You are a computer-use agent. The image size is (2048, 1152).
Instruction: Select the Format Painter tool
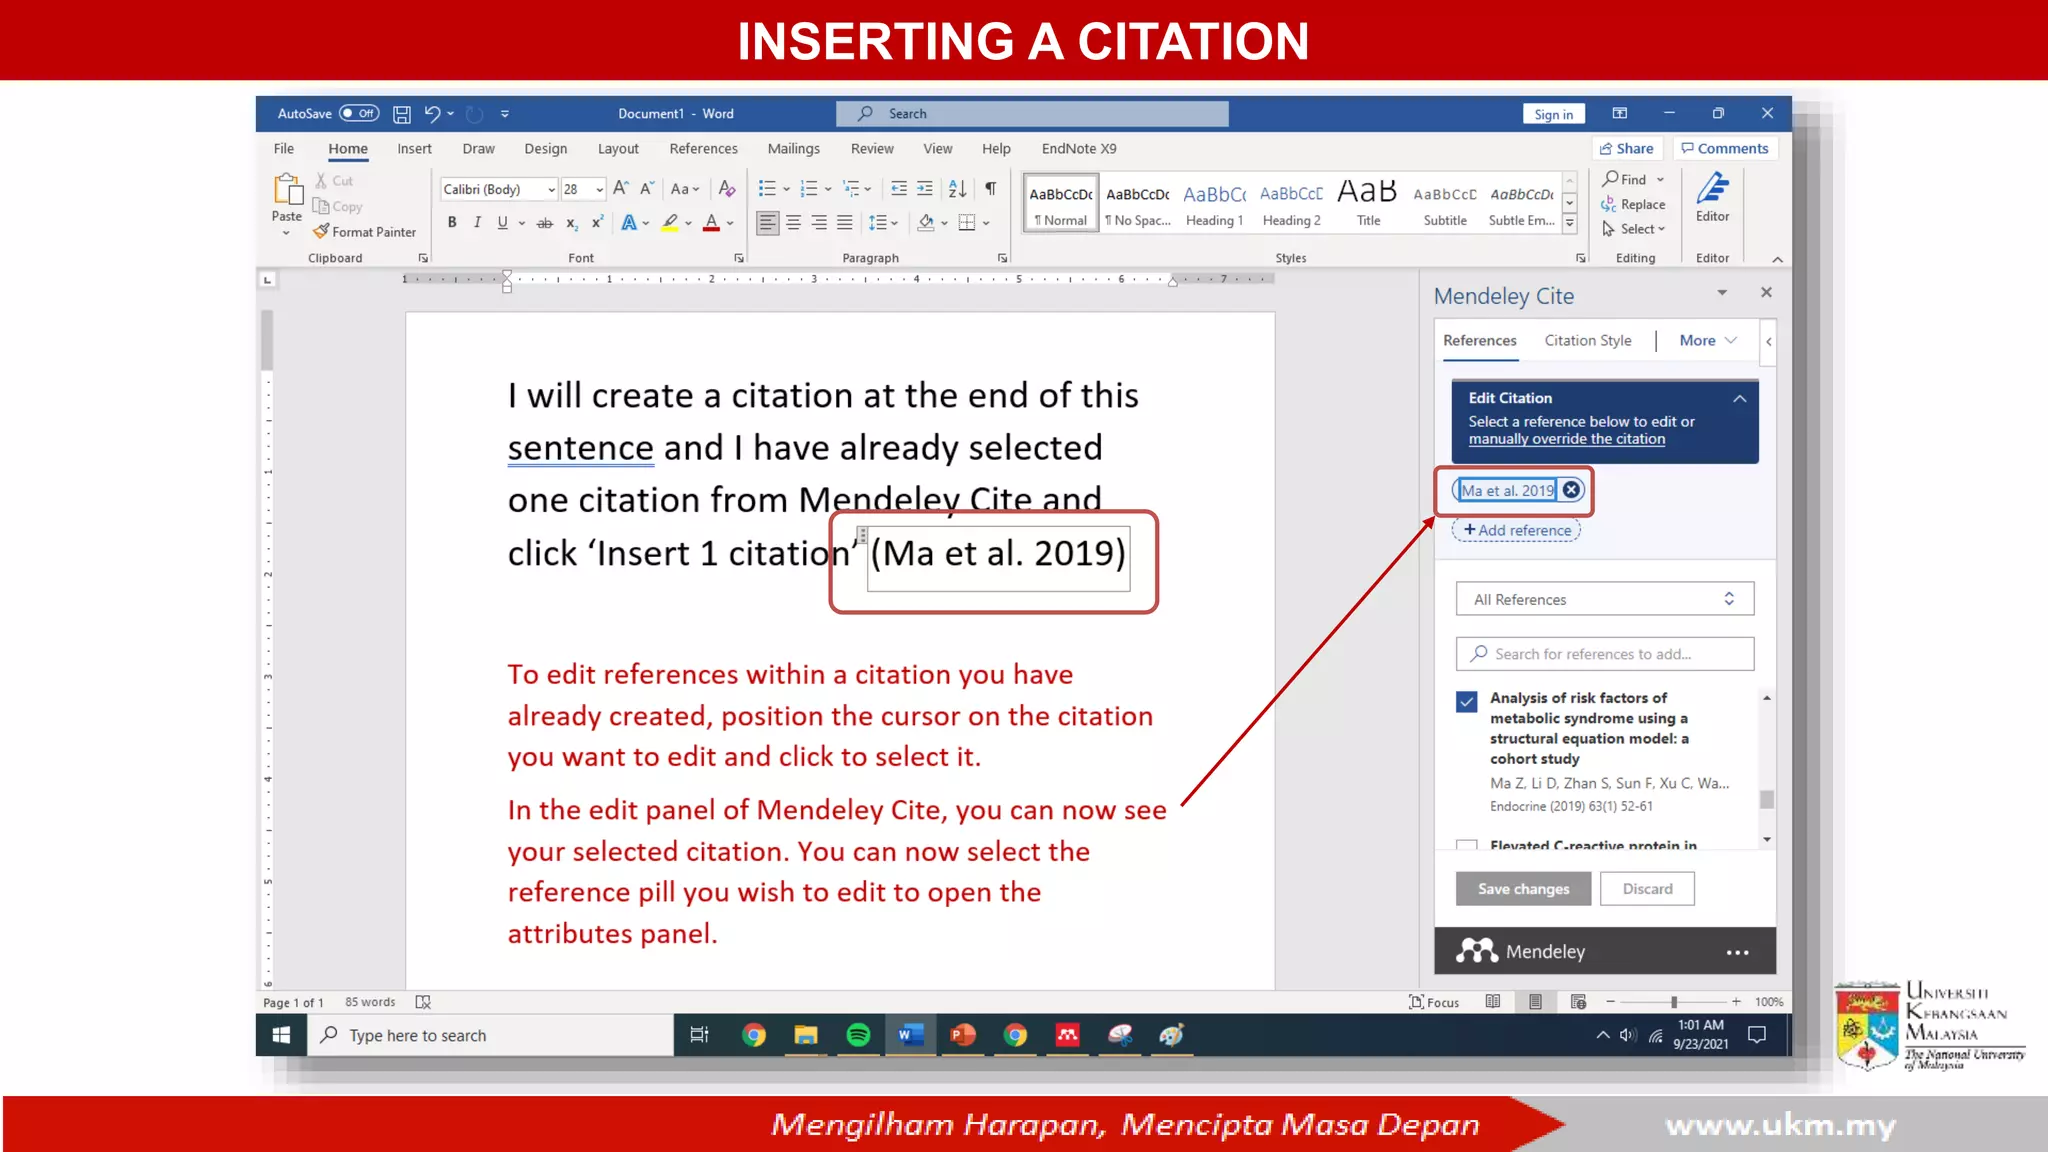364,231
